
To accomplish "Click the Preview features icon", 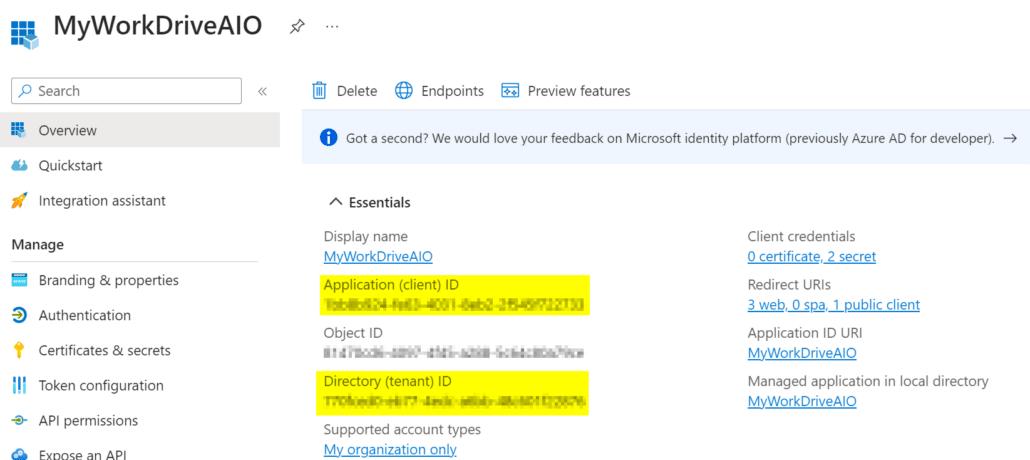I will point(510,91).
